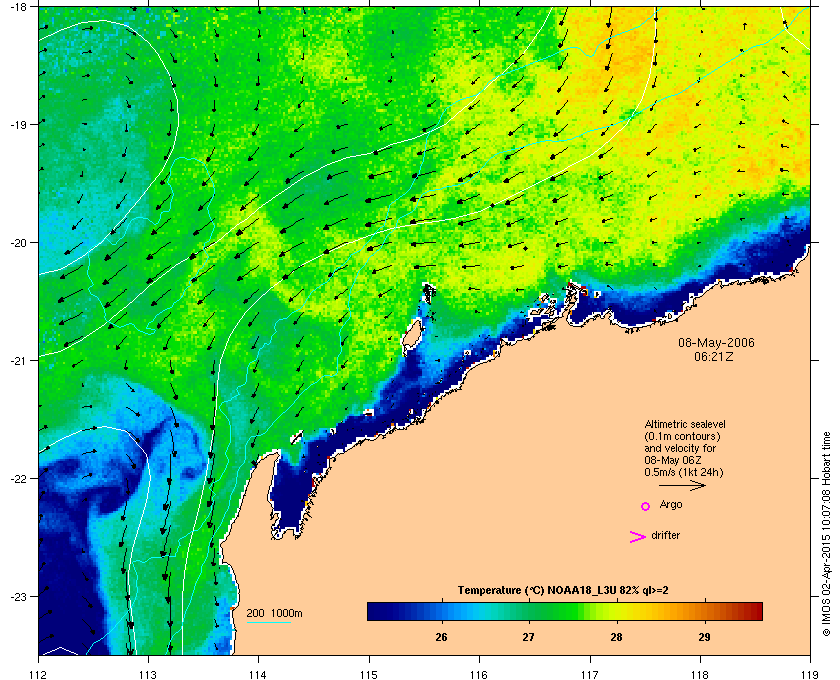Click longitude axis label 115
The image size is (840, 680).
[369, 675]
